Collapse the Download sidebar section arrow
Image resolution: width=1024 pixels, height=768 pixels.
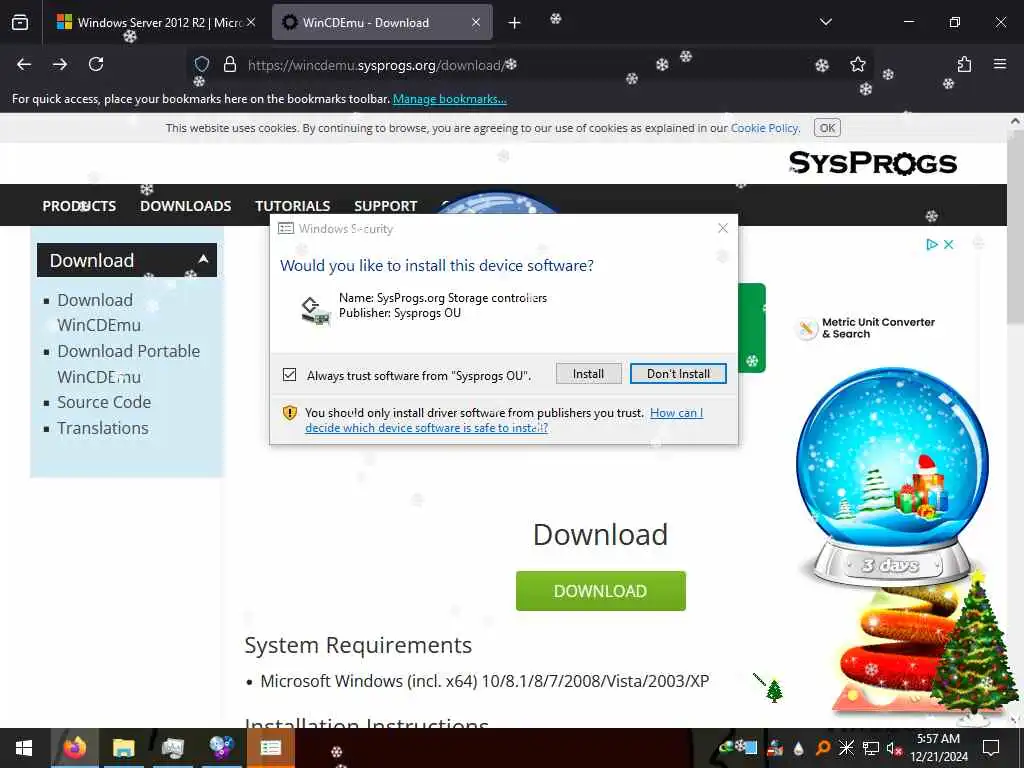[203, 259]
